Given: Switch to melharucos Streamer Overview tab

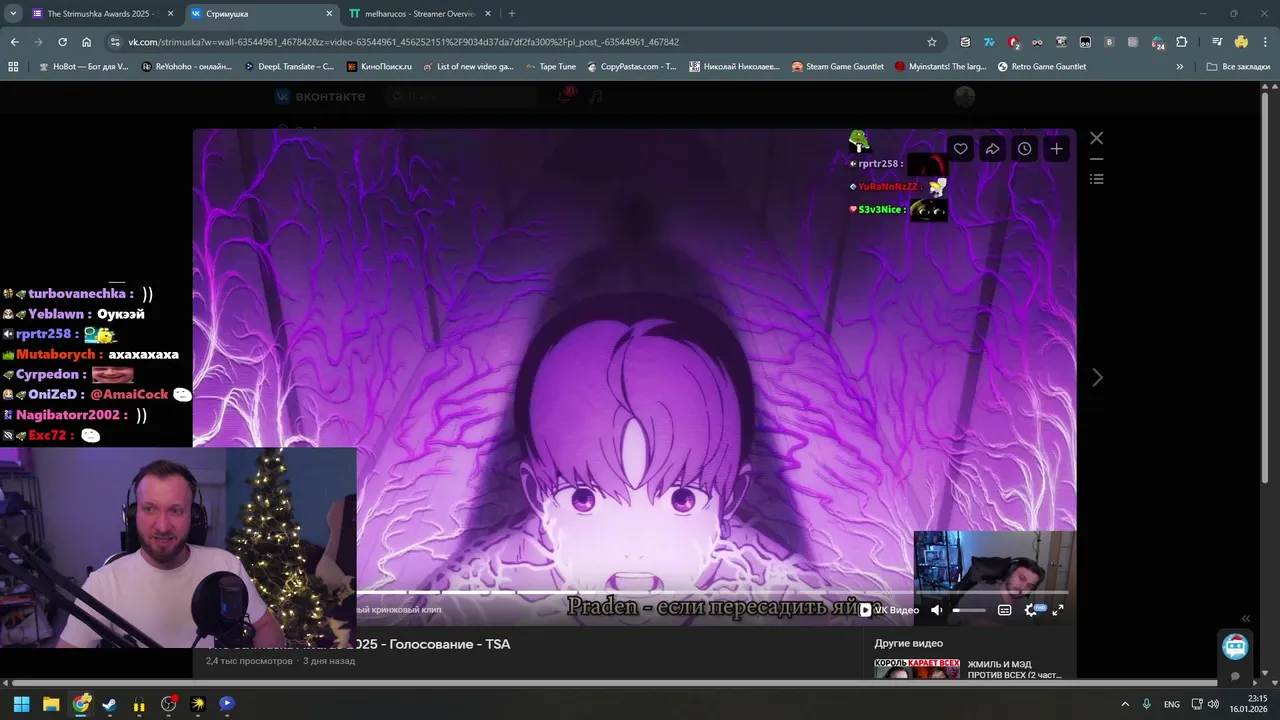Looking at the screenshot, I should point(419,14).
